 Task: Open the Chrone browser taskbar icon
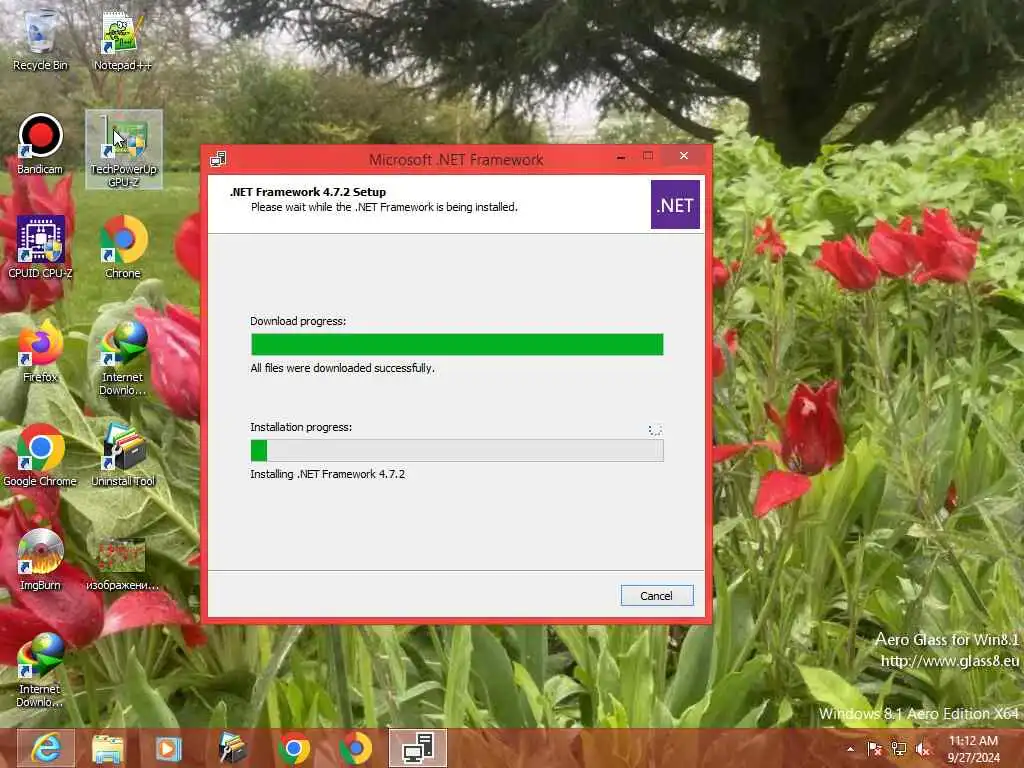coord(355,748)
